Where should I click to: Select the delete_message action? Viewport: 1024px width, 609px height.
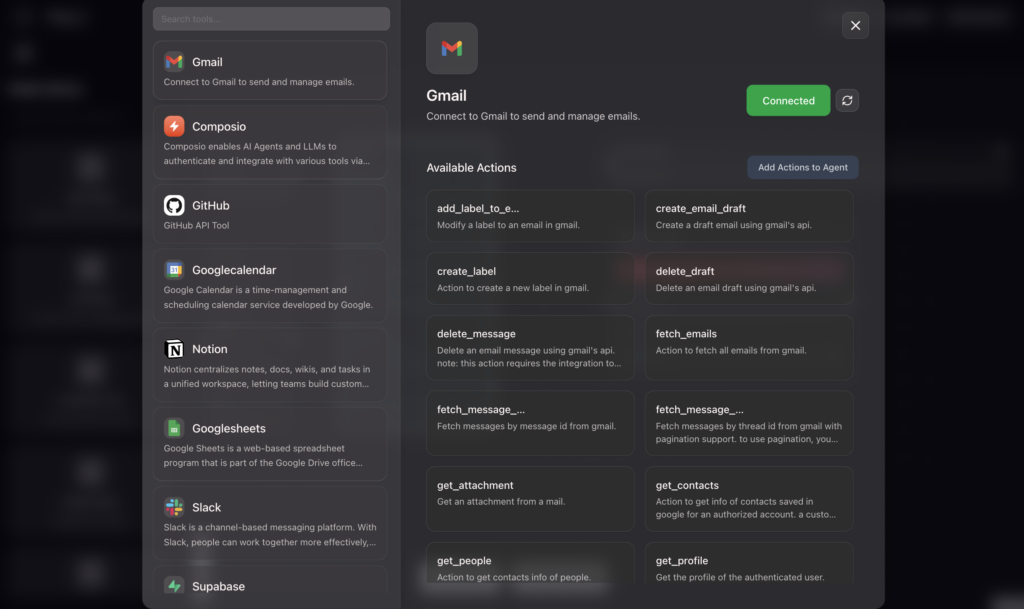tap(530, 348)
